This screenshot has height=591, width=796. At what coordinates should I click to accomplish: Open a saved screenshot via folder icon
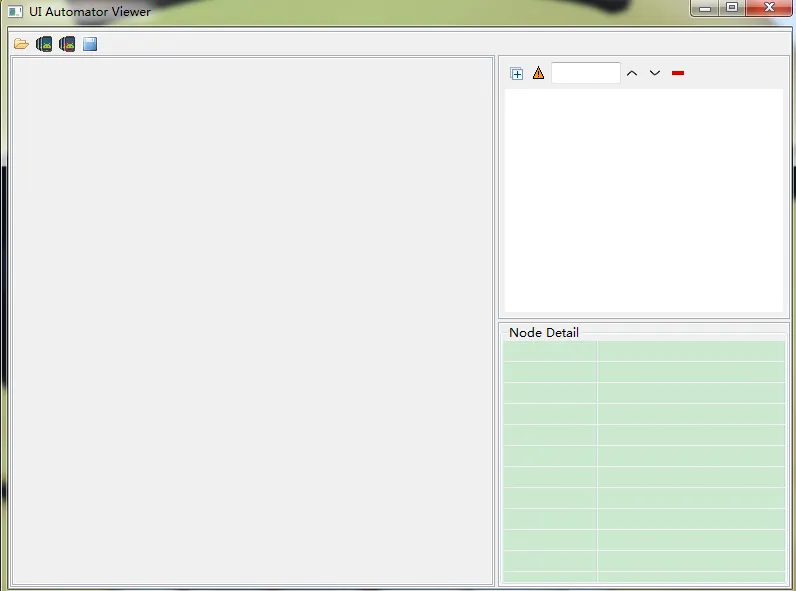pos(21,44)
